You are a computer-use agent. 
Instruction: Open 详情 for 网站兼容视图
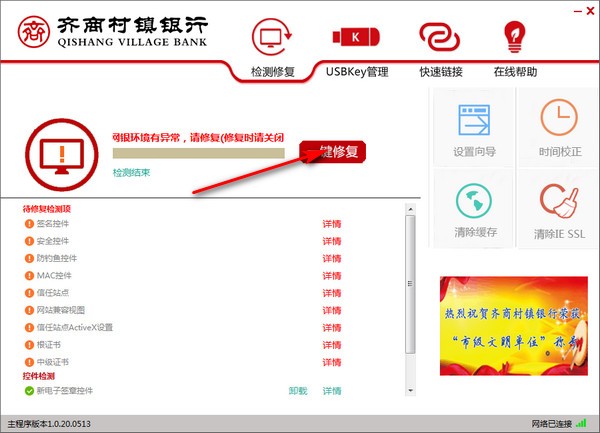pyautogui.click(x=331, y=310)
